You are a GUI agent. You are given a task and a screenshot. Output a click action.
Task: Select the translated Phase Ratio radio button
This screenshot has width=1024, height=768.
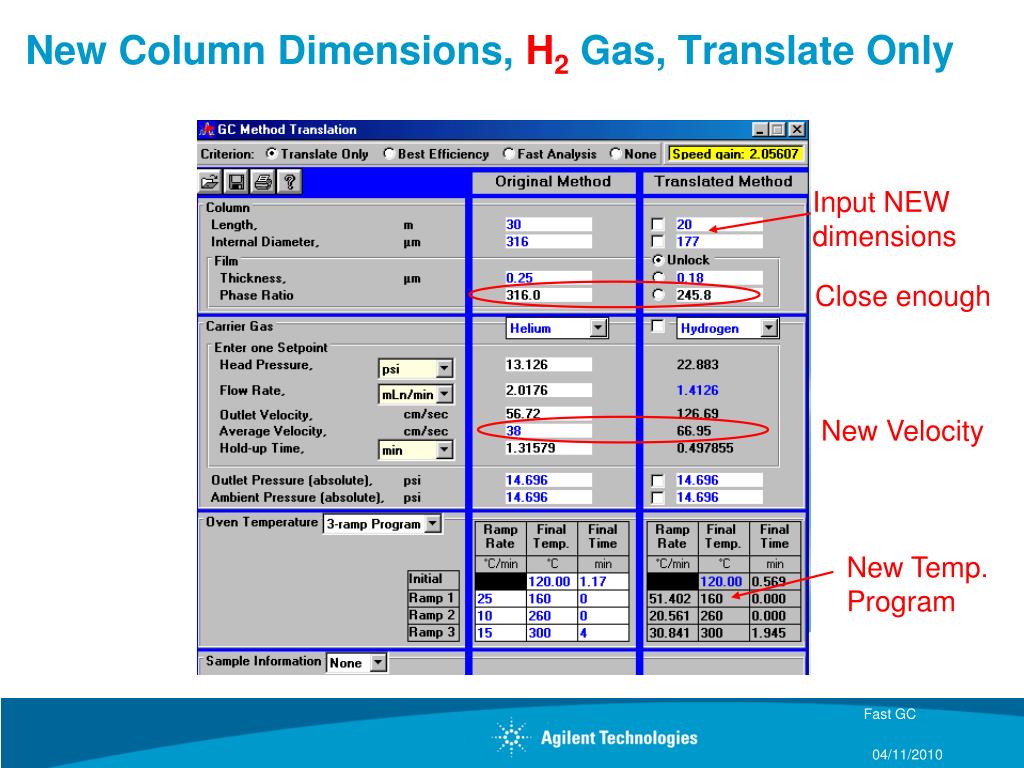[x=658, y=295]
